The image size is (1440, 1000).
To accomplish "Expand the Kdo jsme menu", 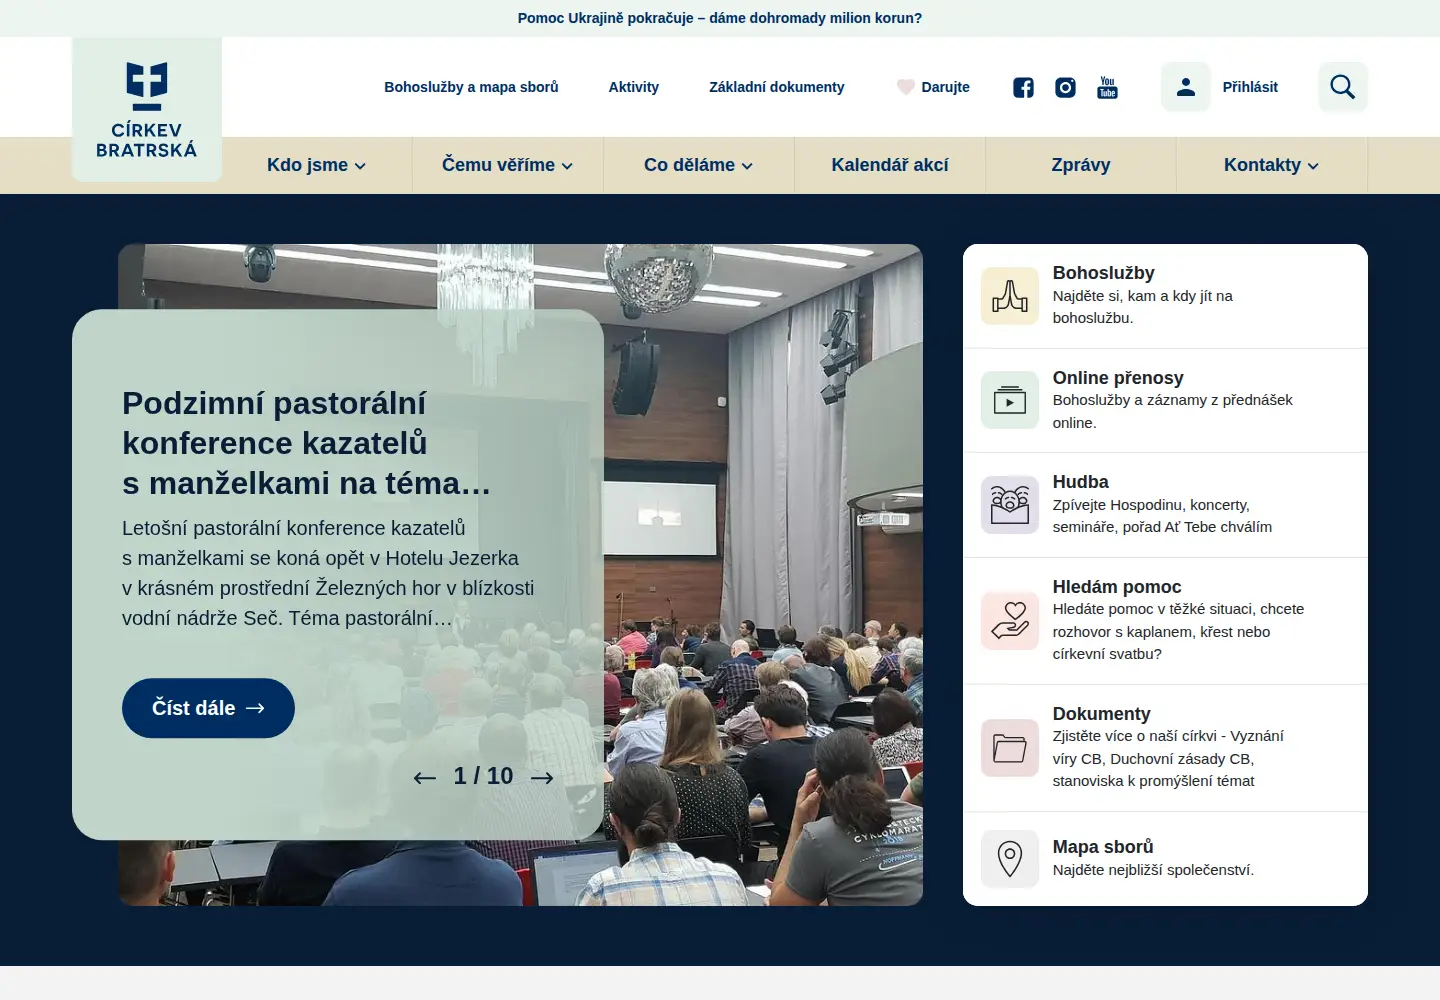I will coord(316,165).
